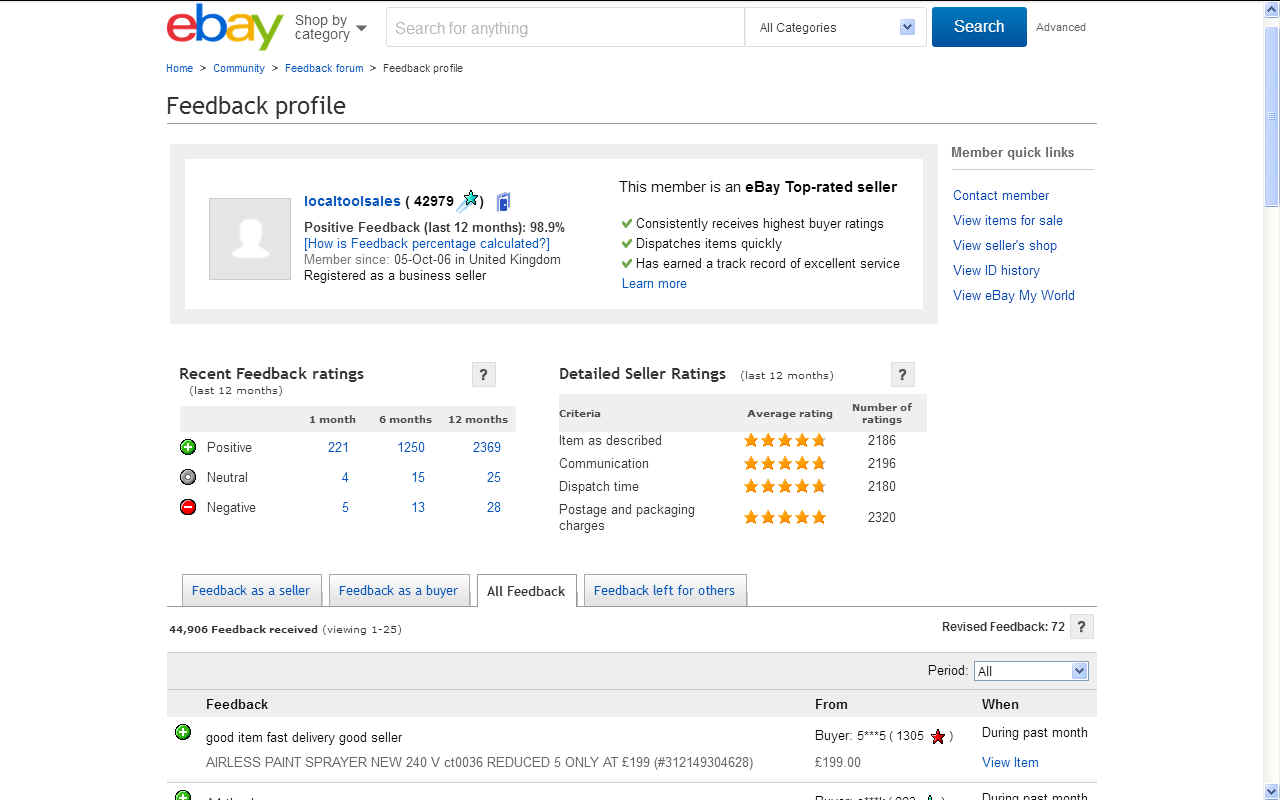This screenshot has width=1280, height=800.
Task: Click the default profile avatar picture
Action: 249,238
